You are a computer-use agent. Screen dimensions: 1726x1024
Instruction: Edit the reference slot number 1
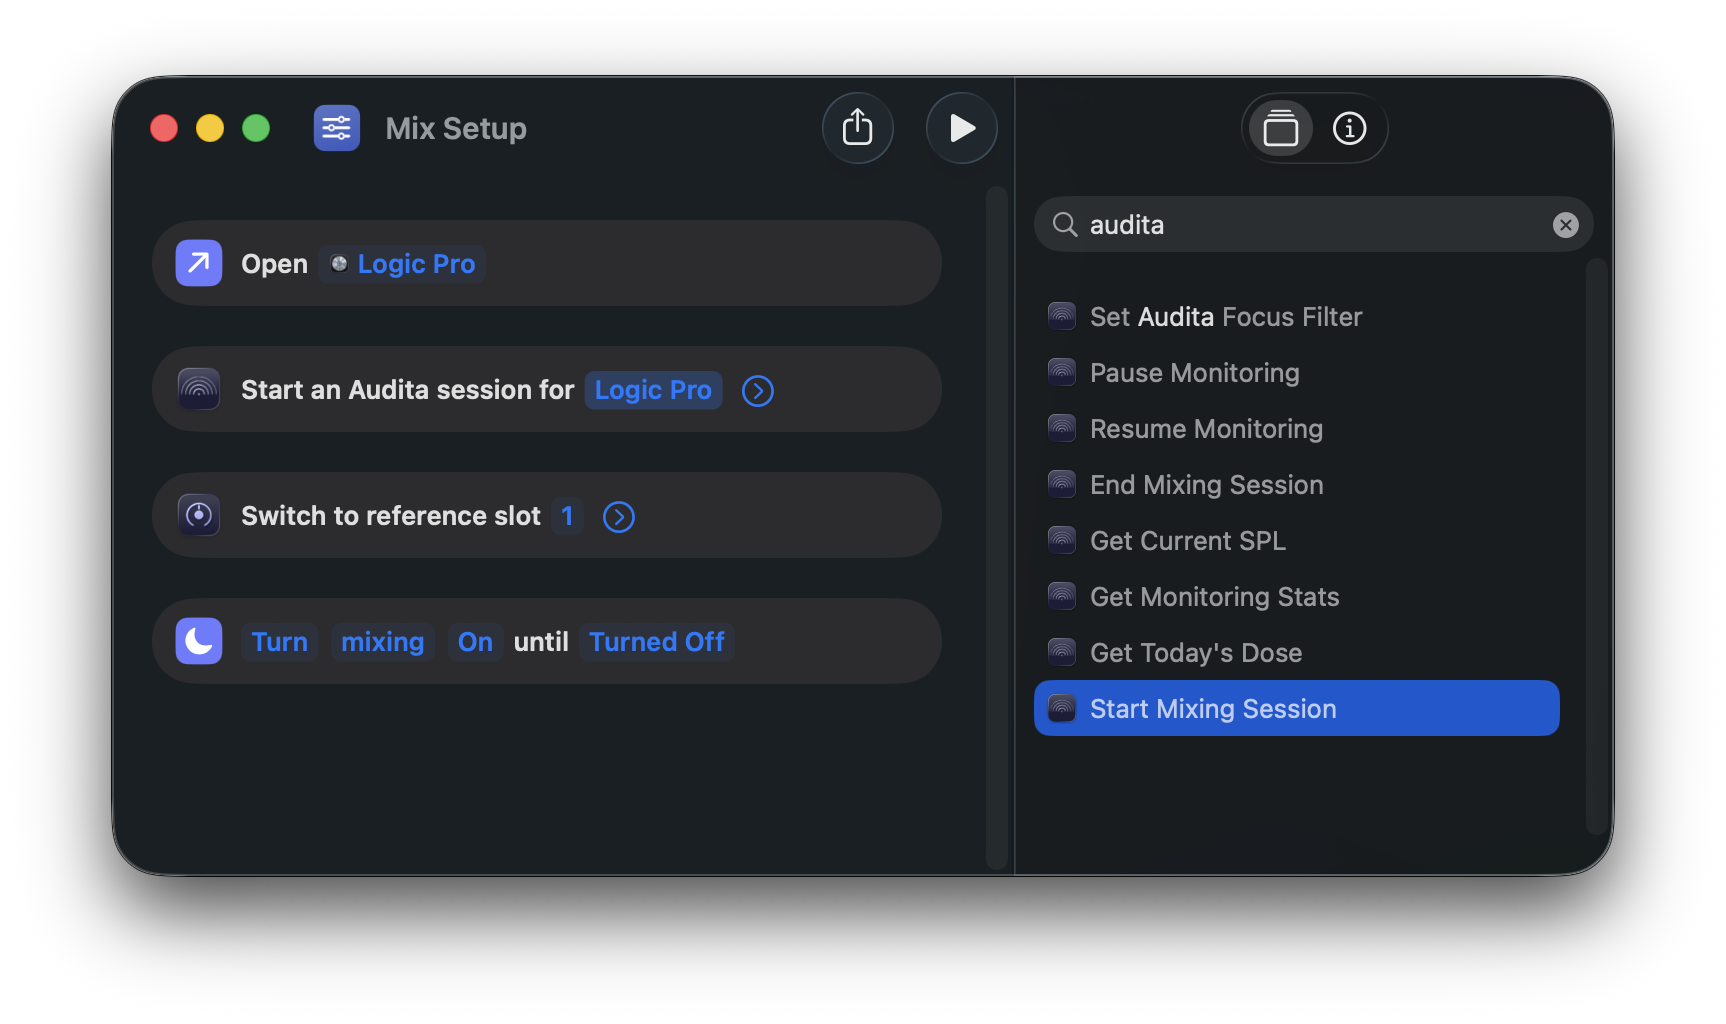(x=567, y=516)
